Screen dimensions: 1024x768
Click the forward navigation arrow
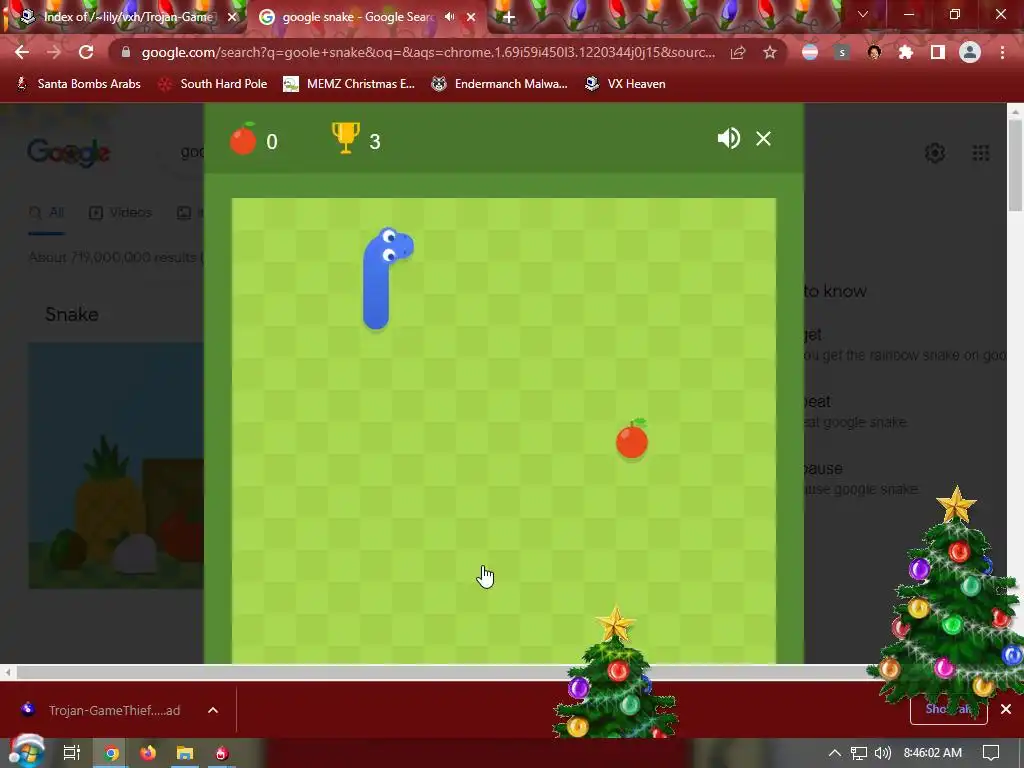[54, 52]
